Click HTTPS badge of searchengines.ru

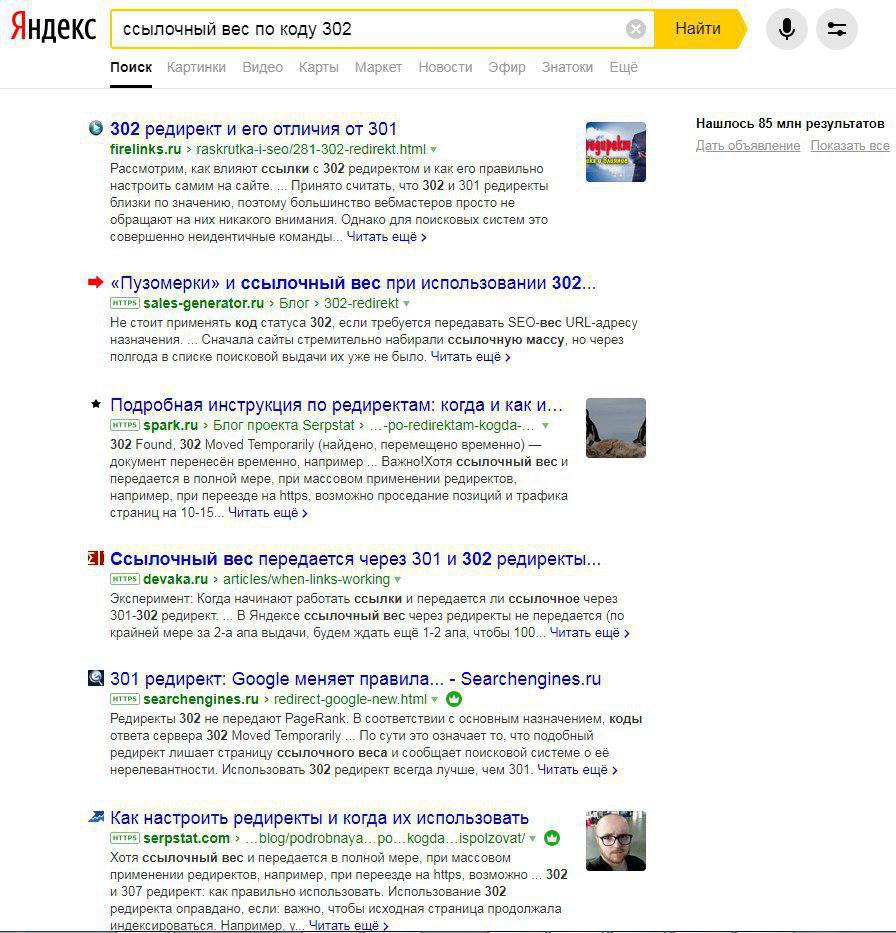pos(125,699)
